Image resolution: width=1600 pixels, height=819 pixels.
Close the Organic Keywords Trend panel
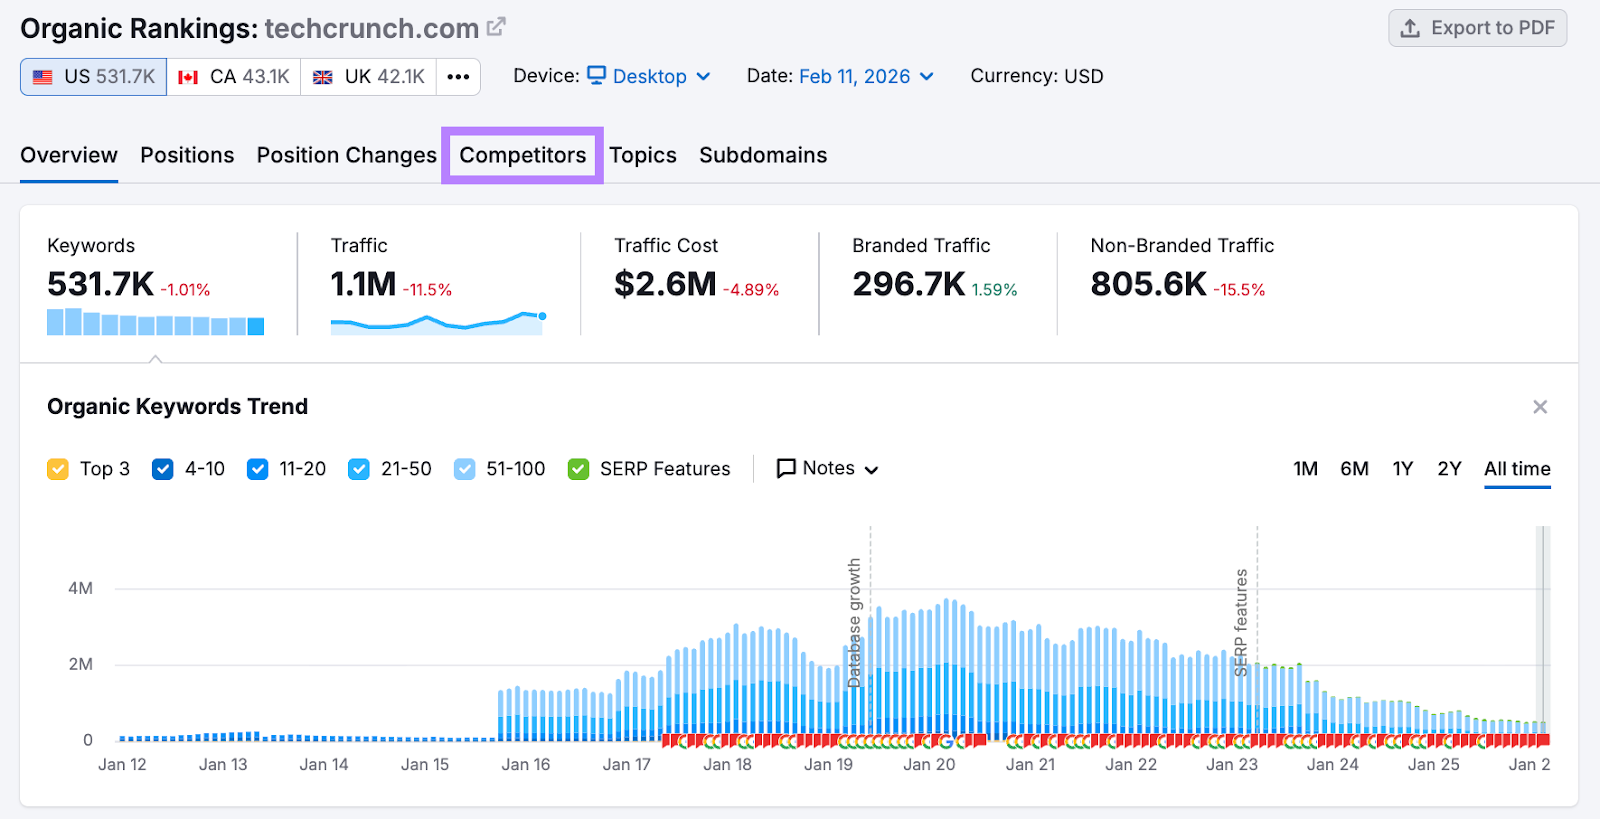coord(1540,407)
